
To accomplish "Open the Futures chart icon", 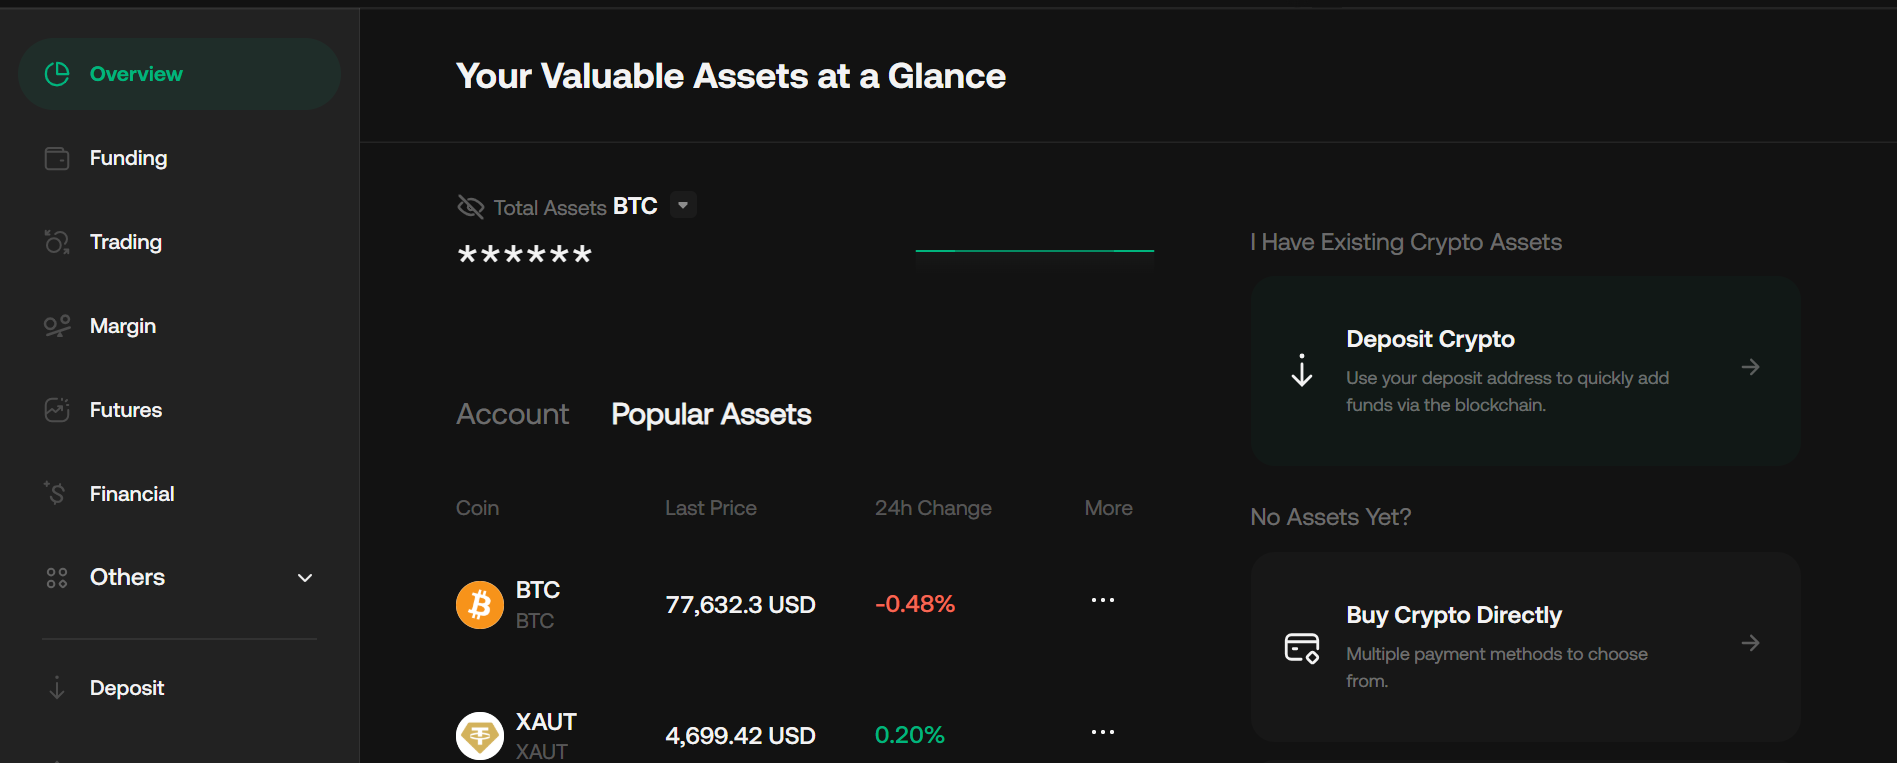I will pyautogui.click(x=57, y=410).
